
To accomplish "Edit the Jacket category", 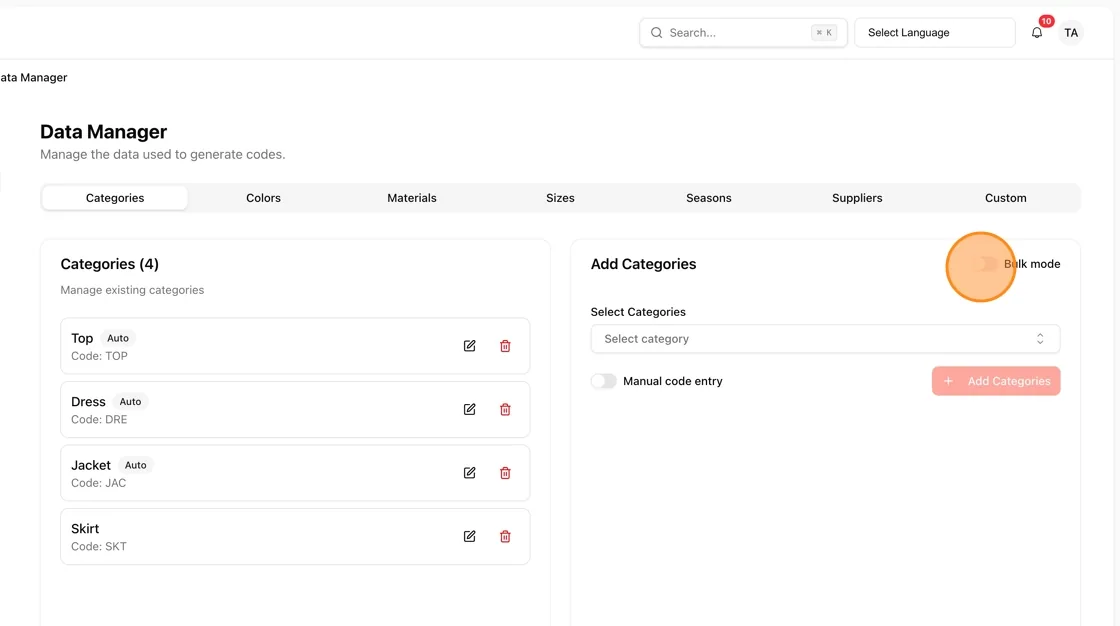I will tap(469, 473).
